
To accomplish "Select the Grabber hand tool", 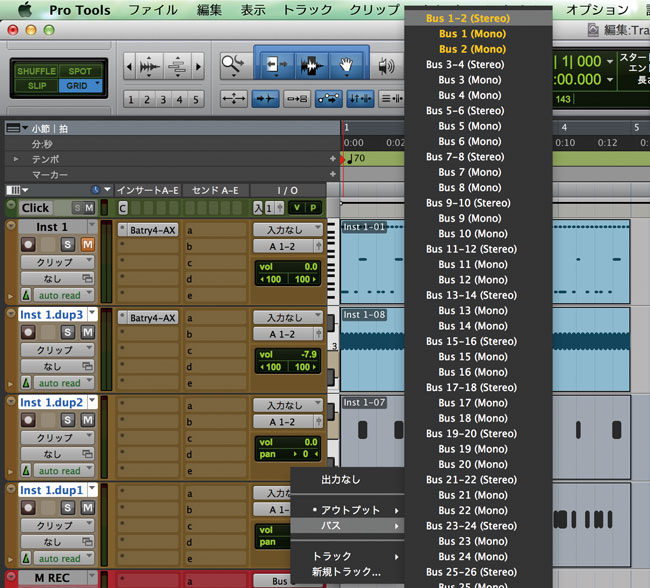I will pyautogui.click(x=346, y=65).
